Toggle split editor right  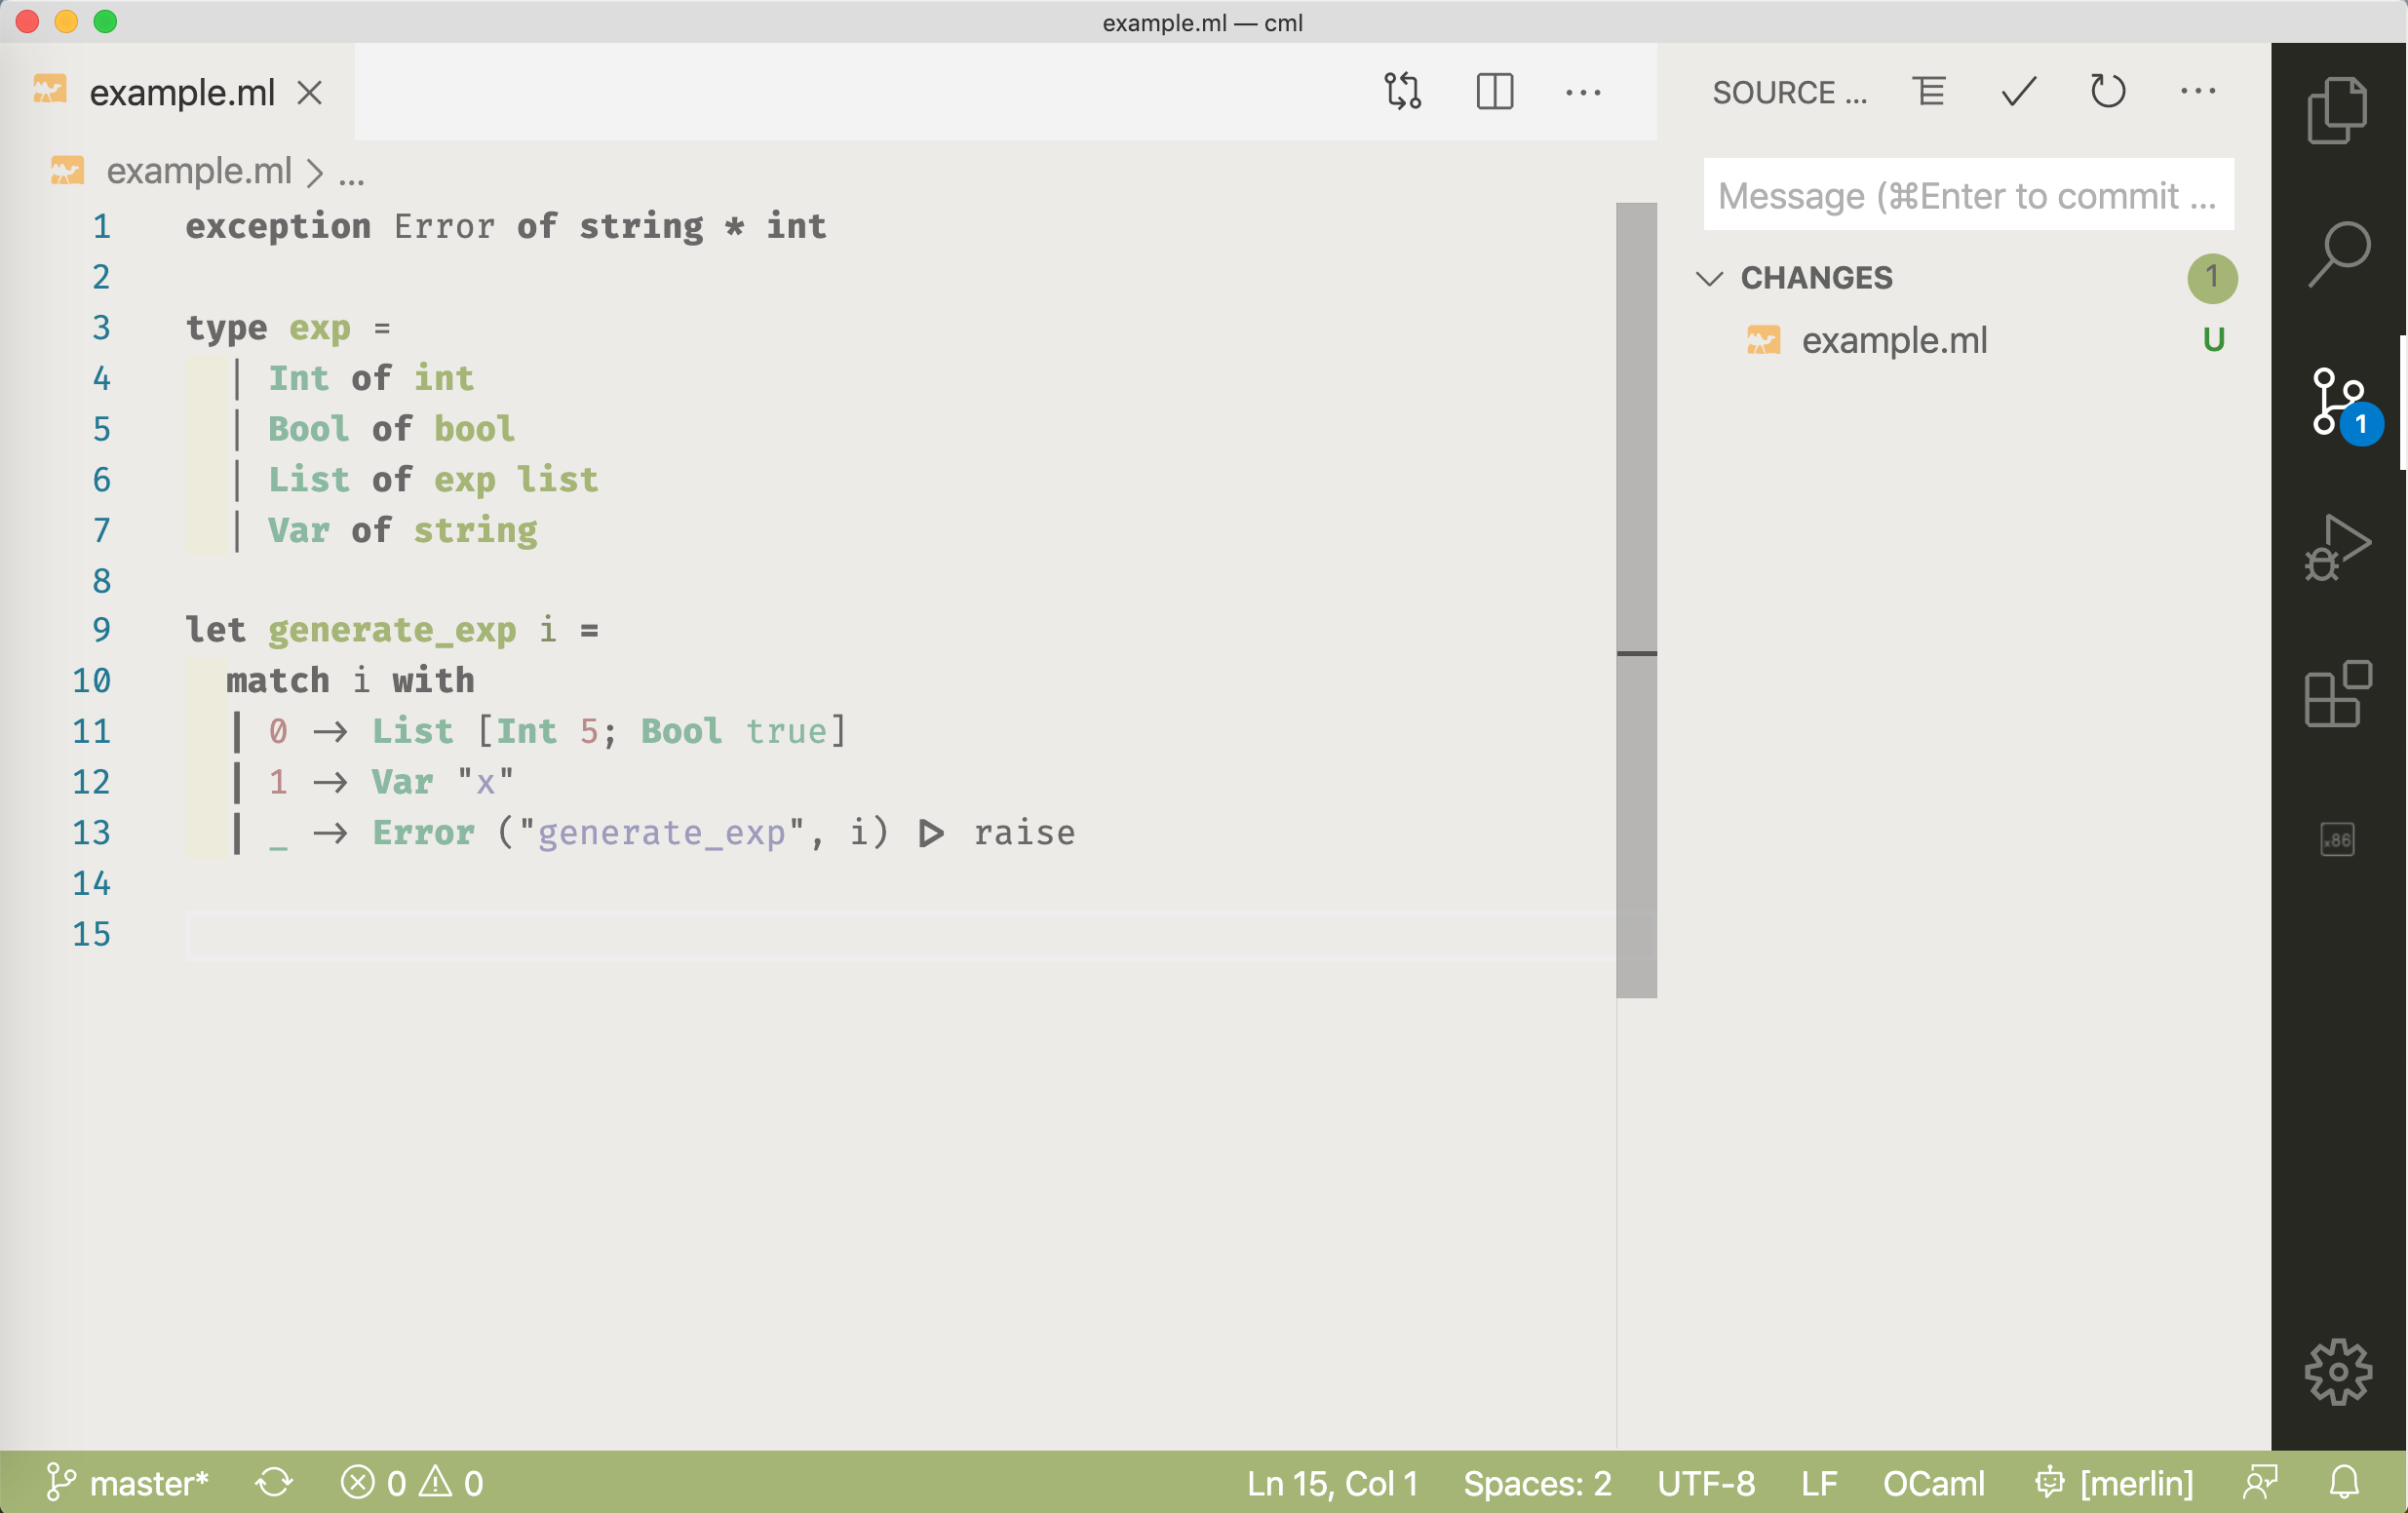[1494, 91]
